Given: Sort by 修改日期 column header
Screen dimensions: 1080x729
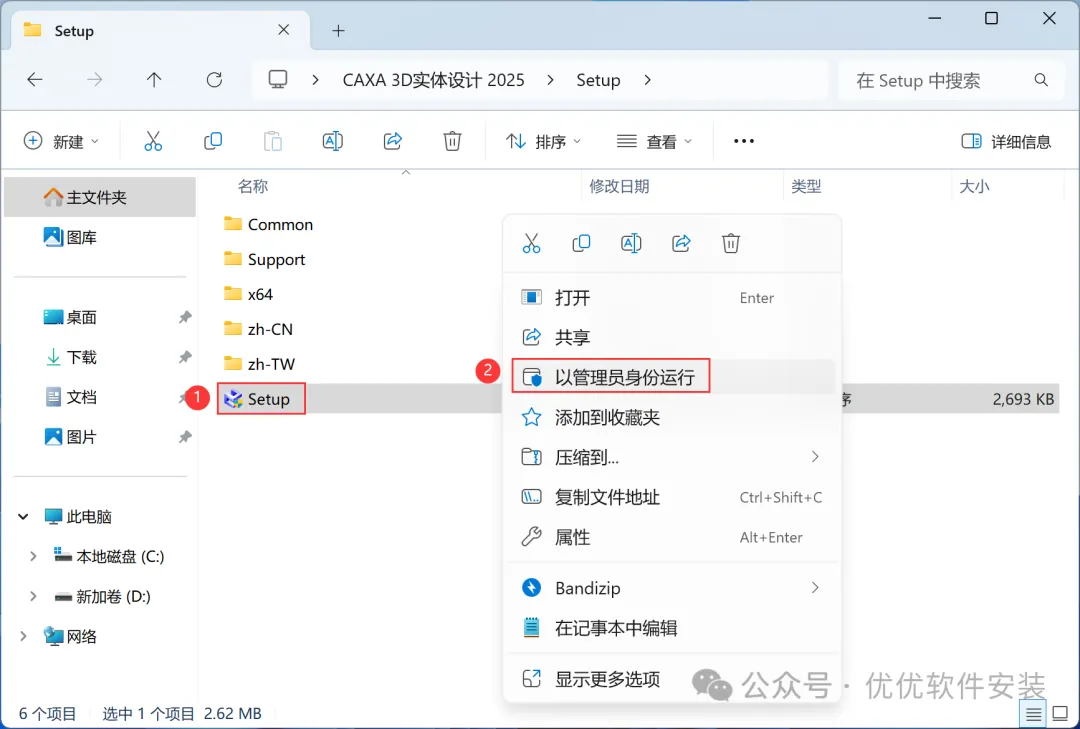Looking at the screenshot, I should click(x=619, y=186).
